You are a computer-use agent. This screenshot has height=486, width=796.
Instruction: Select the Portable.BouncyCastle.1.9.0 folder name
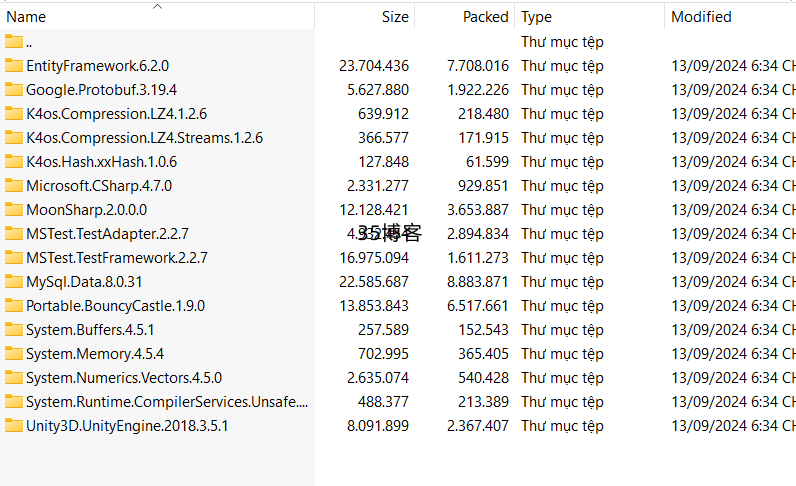click(115, 306)
